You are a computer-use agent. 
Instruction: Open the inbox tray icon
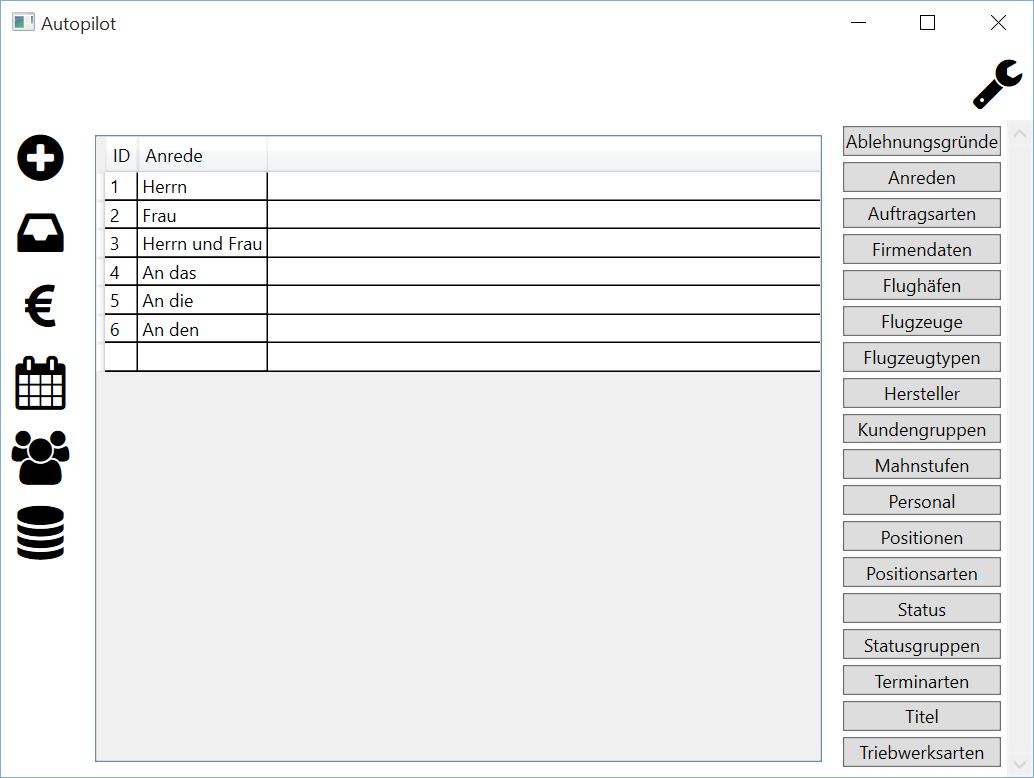click(40, 233)
